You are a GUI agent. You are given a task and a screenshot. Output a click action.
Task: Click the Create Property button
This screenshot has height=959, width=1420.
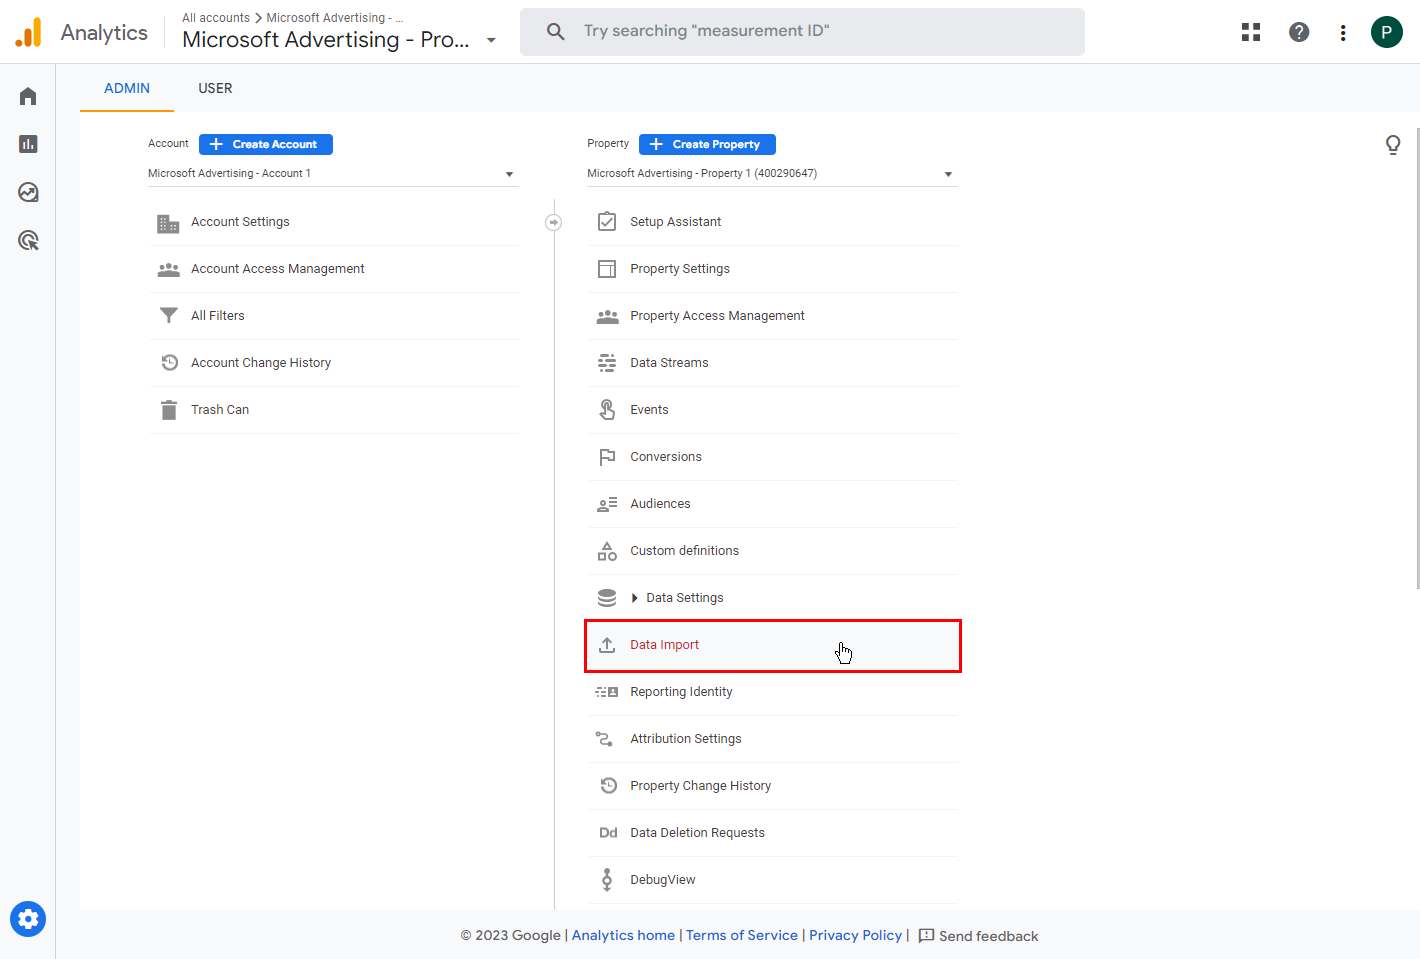pyautogui.click(x=707, y=144)
